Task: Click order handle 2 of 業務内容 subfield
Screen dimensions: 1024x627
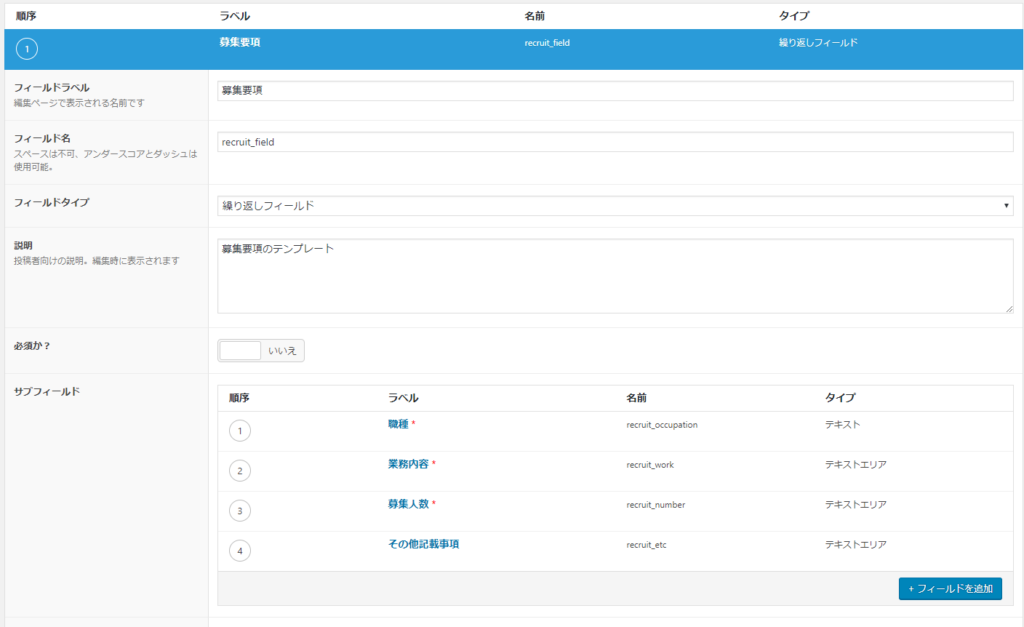Action: pos(239,471)
